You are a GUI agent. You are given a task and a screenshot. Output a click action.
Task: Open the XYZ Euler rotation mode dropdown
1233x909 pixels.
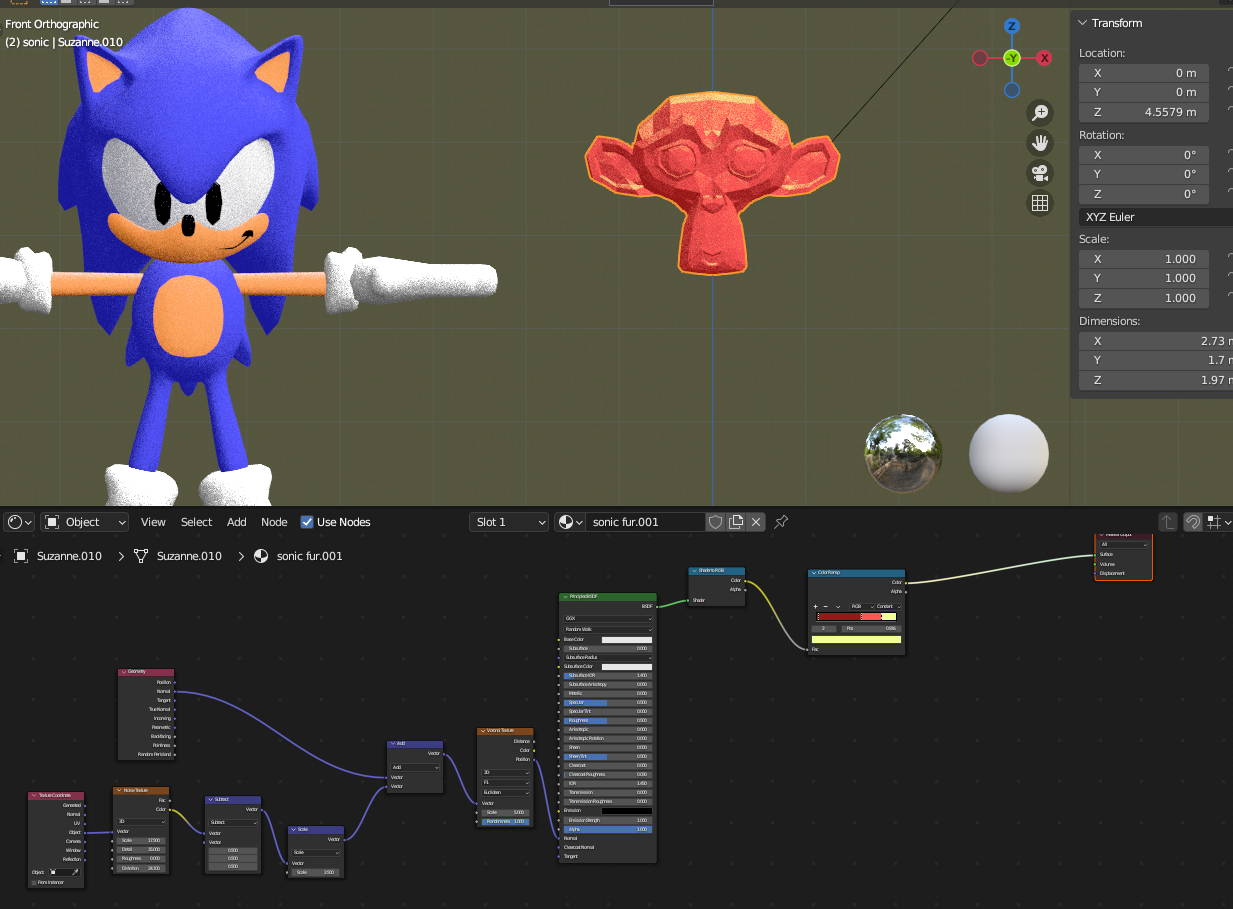1156,217
